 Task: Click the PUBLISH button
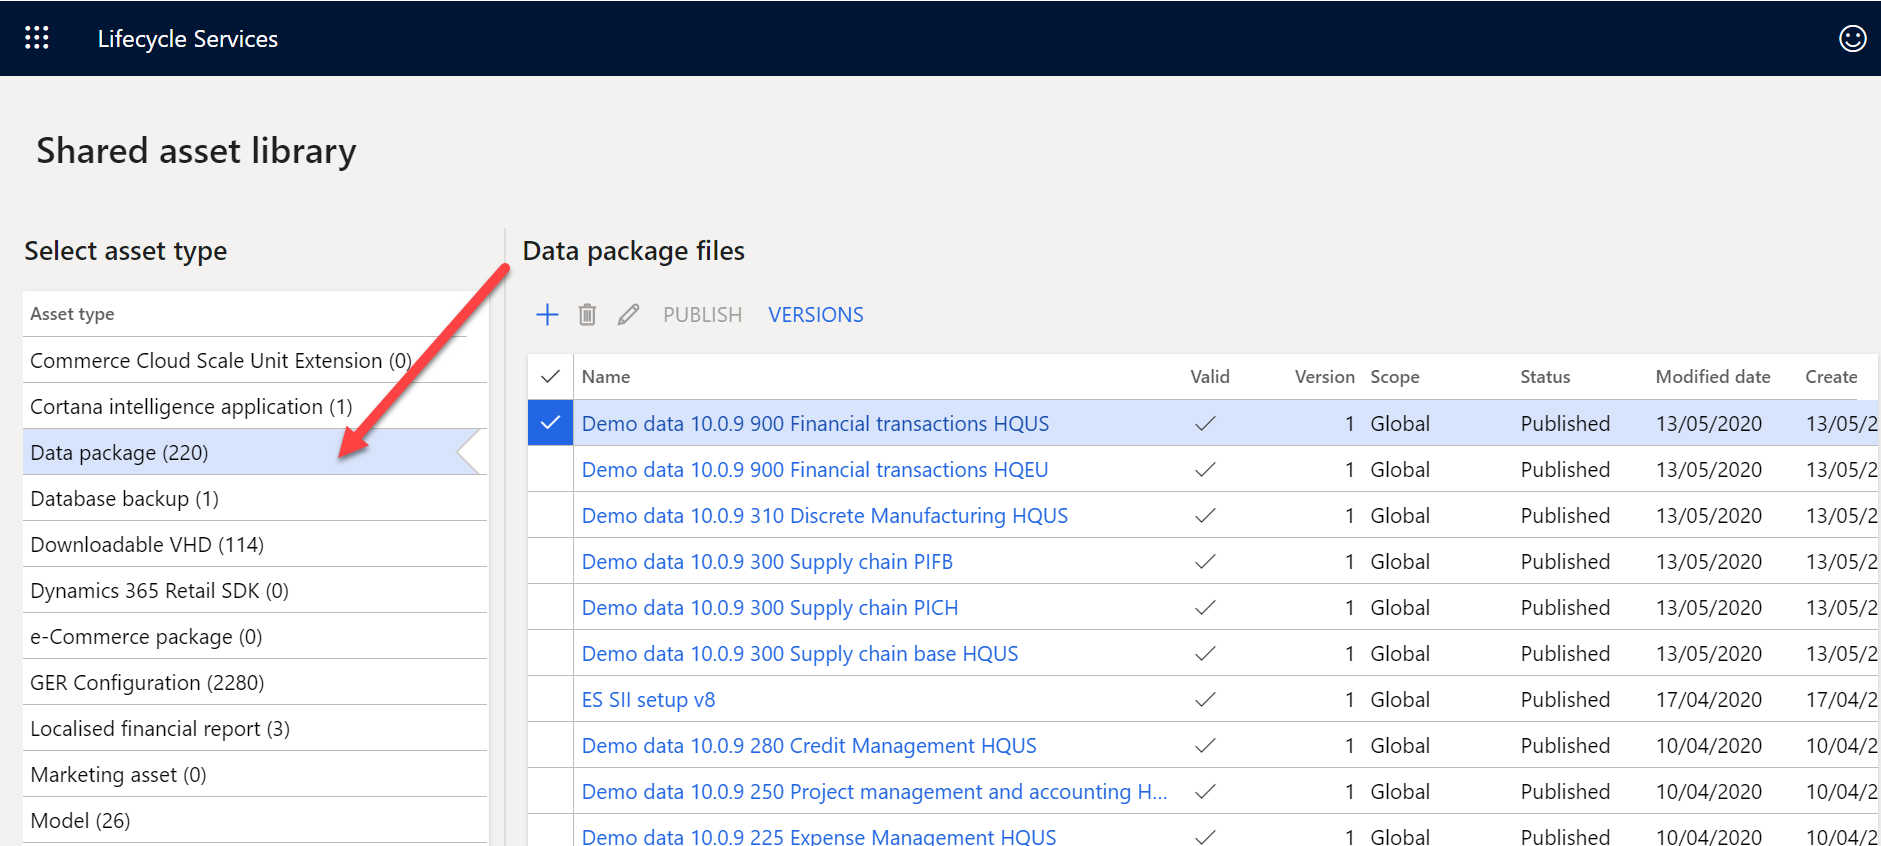coord(702,315)
